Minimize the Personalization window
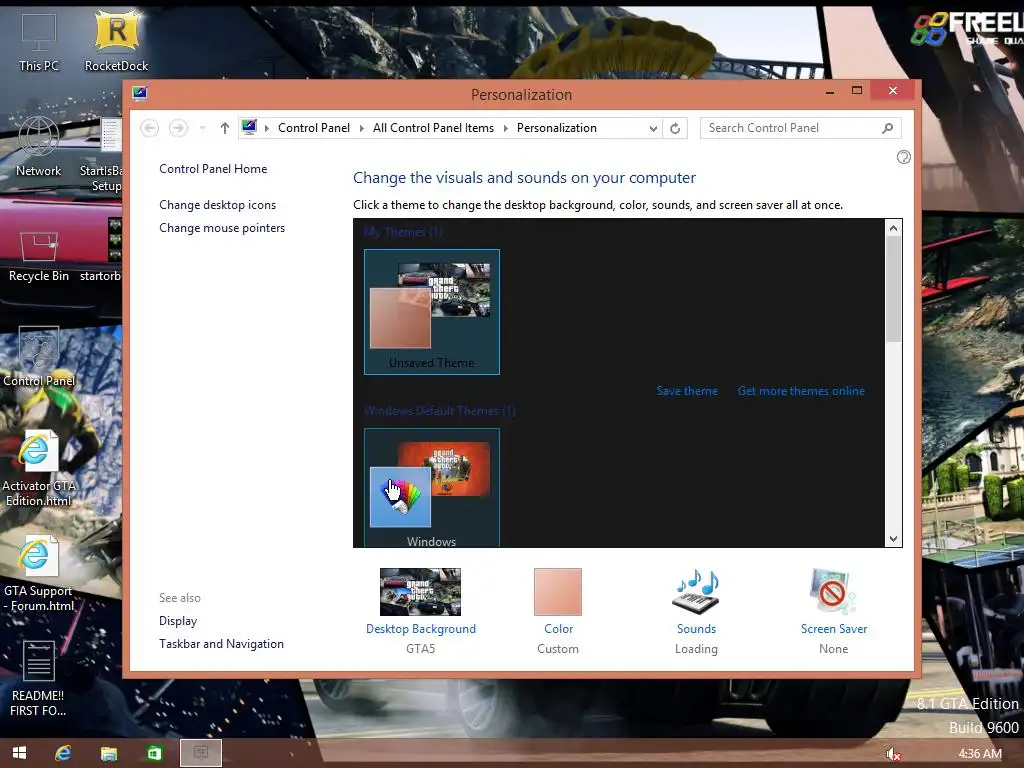 tap(829, 91)
